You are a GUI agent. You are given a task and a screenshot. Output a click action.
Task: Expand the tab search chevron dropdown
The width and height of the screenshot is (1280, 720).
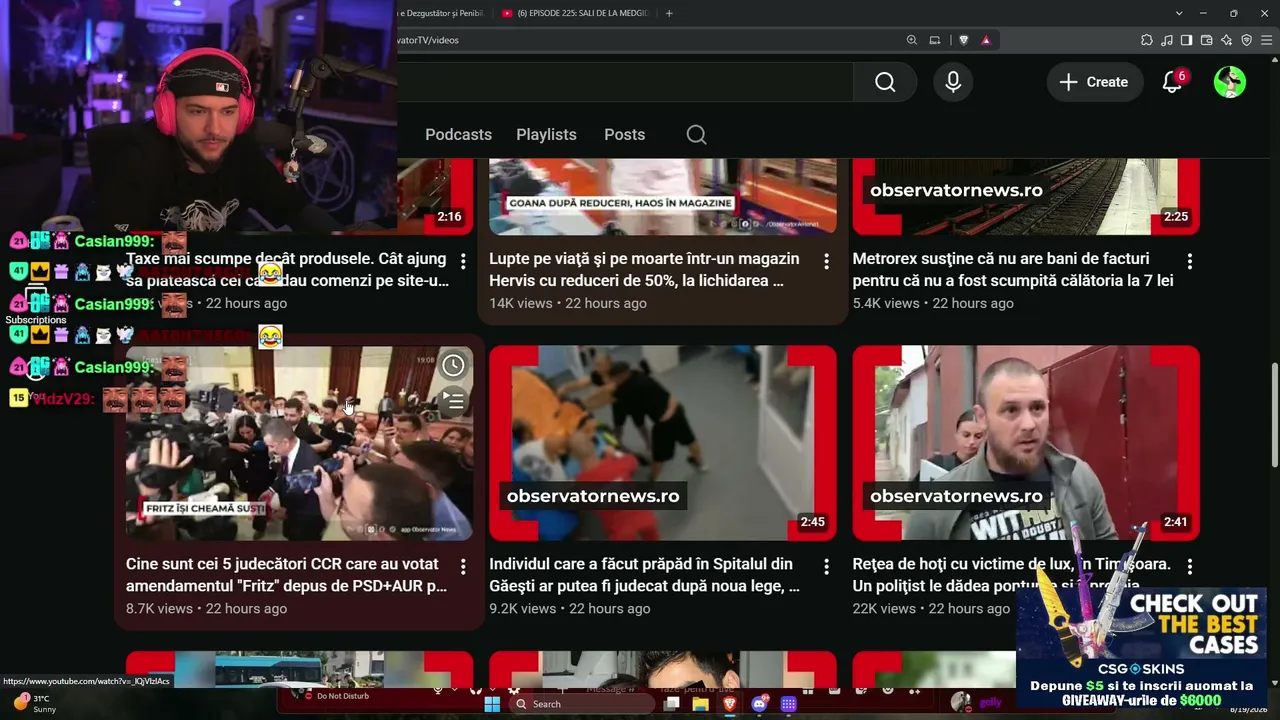(x=1179, y=13)
